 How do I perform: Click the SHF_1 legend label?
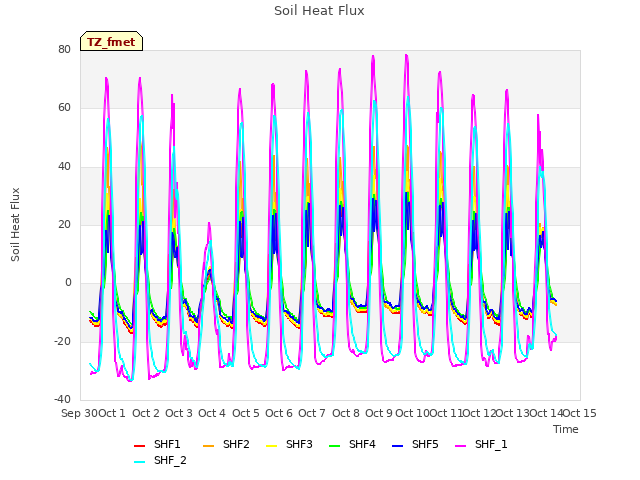491,444
